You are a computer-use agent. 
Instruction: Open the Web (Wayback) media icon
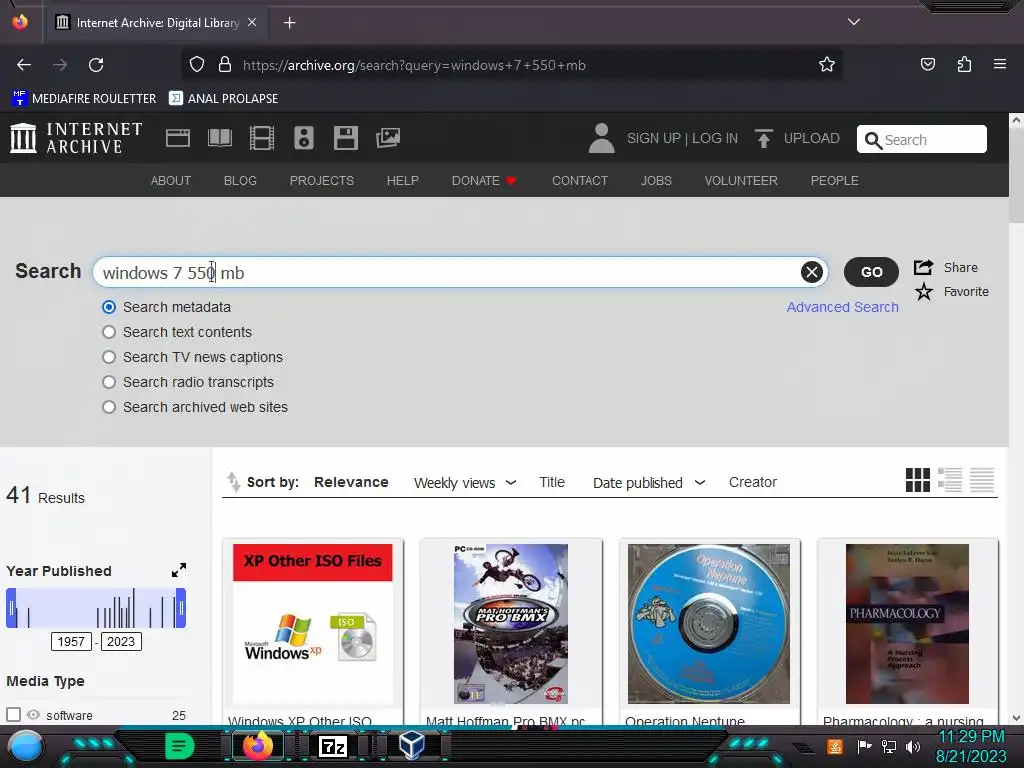(178, 138)
